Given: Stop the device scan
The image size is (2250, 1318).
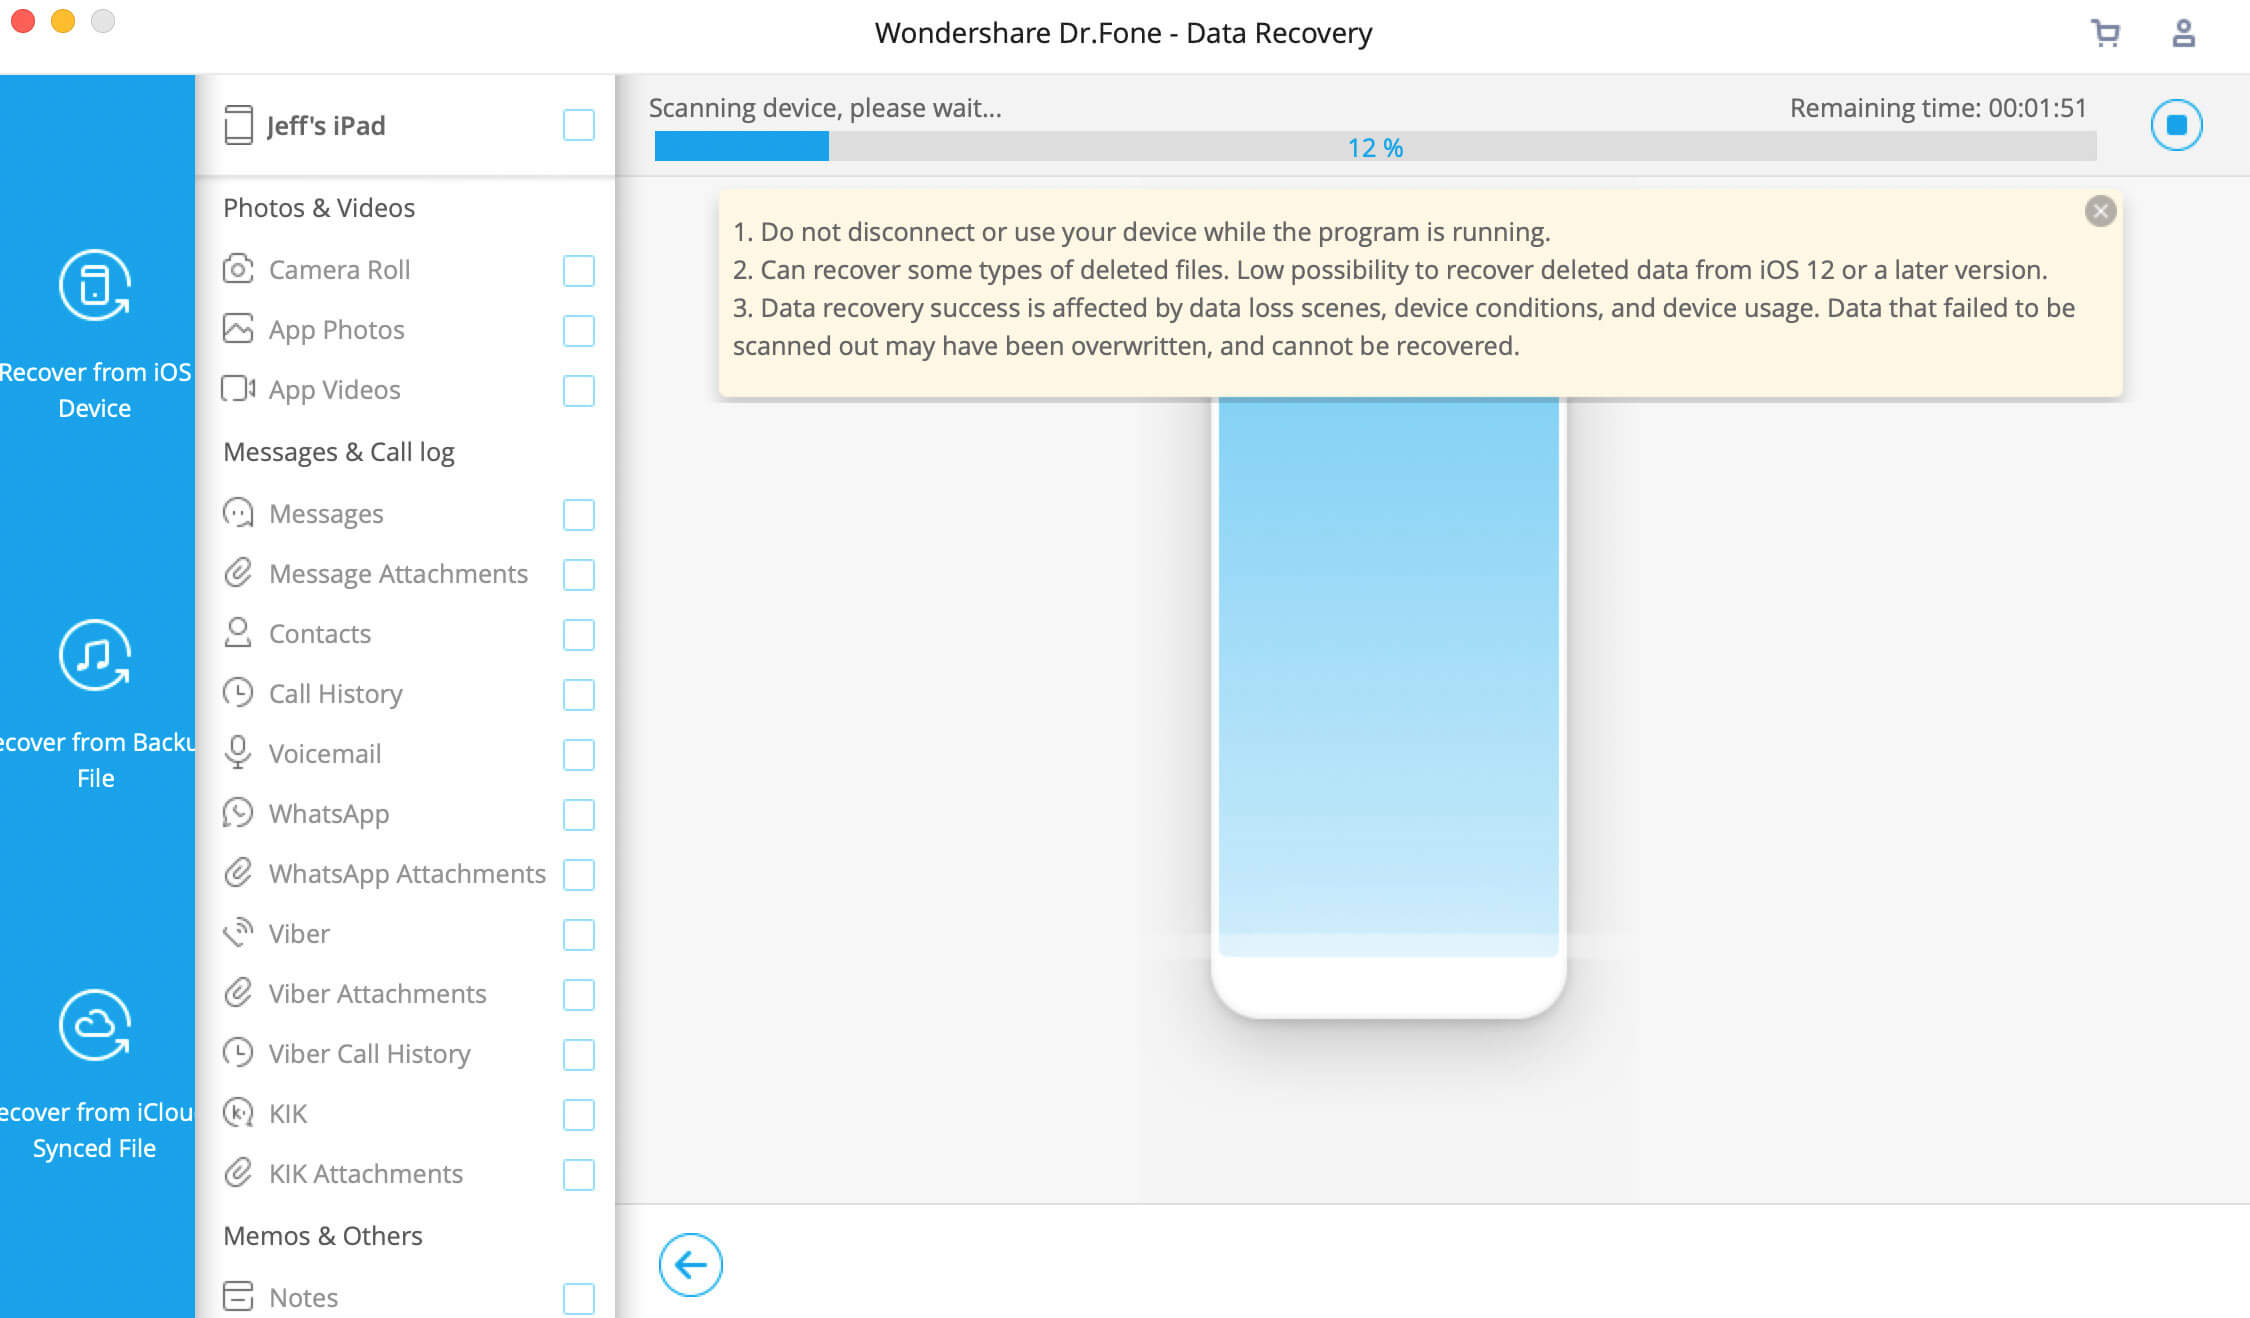Looking at the screenshot, I should tap(2176, 125).
